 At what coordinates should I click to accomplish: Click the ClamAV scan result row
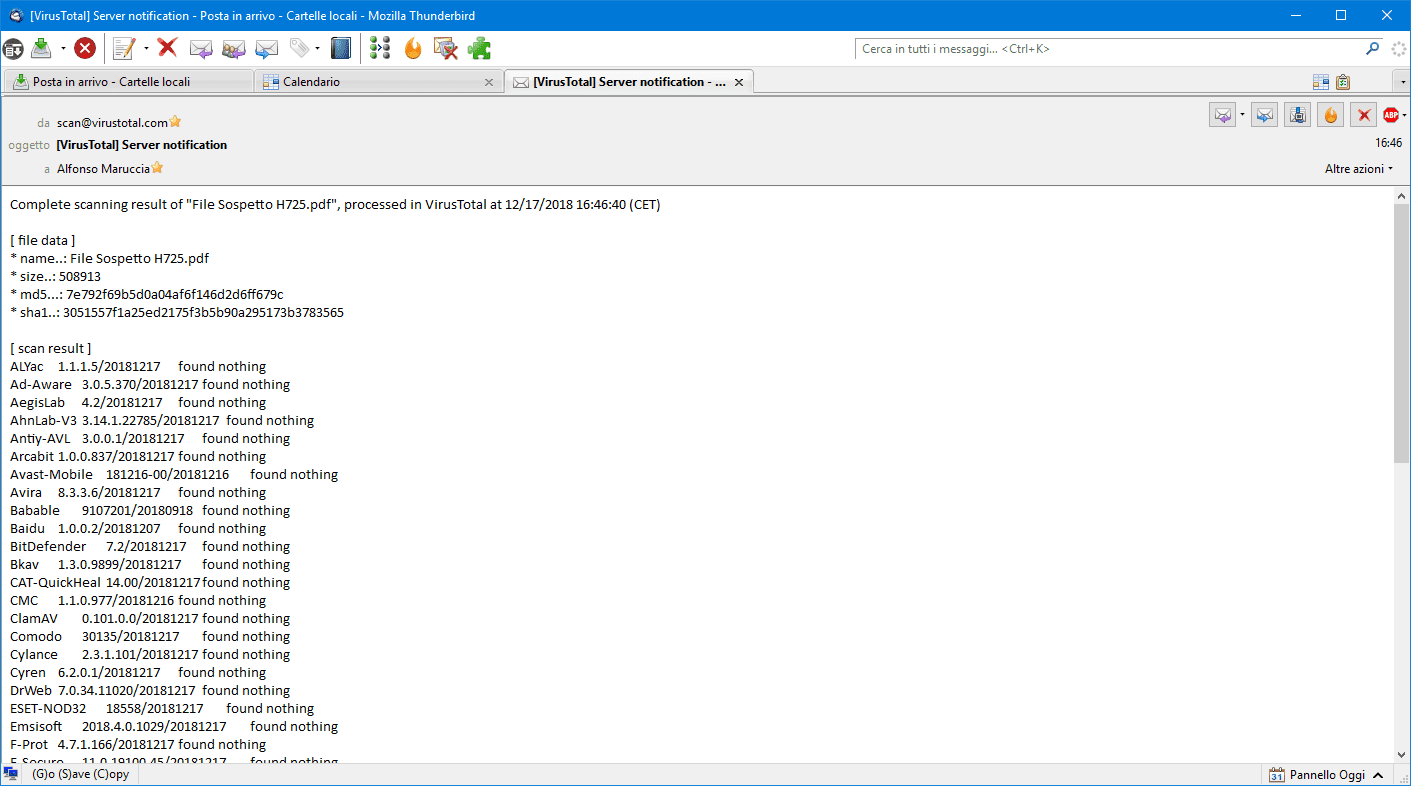point(150,618)
